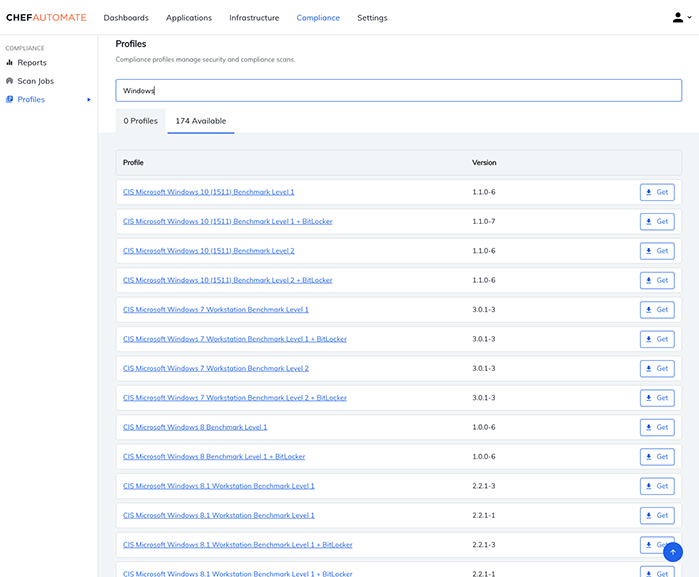Image resolution: width=699 pixels, height=577 pixels.
Task: Open the Settings page
Action: (x=372, y=18)
